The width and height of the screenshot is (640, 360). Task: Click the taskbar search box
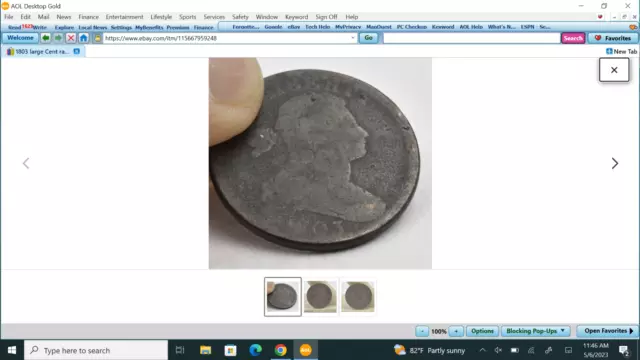[96, 350]
